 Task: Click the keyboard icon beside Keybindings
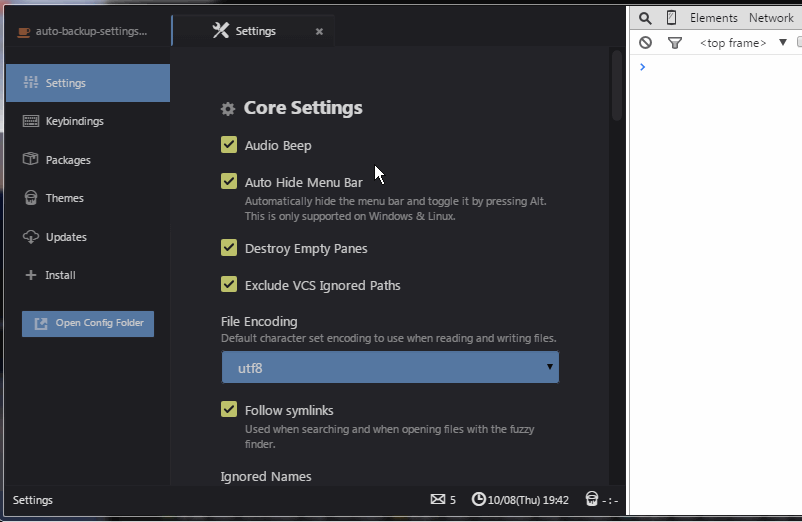(x=31, y=121)
